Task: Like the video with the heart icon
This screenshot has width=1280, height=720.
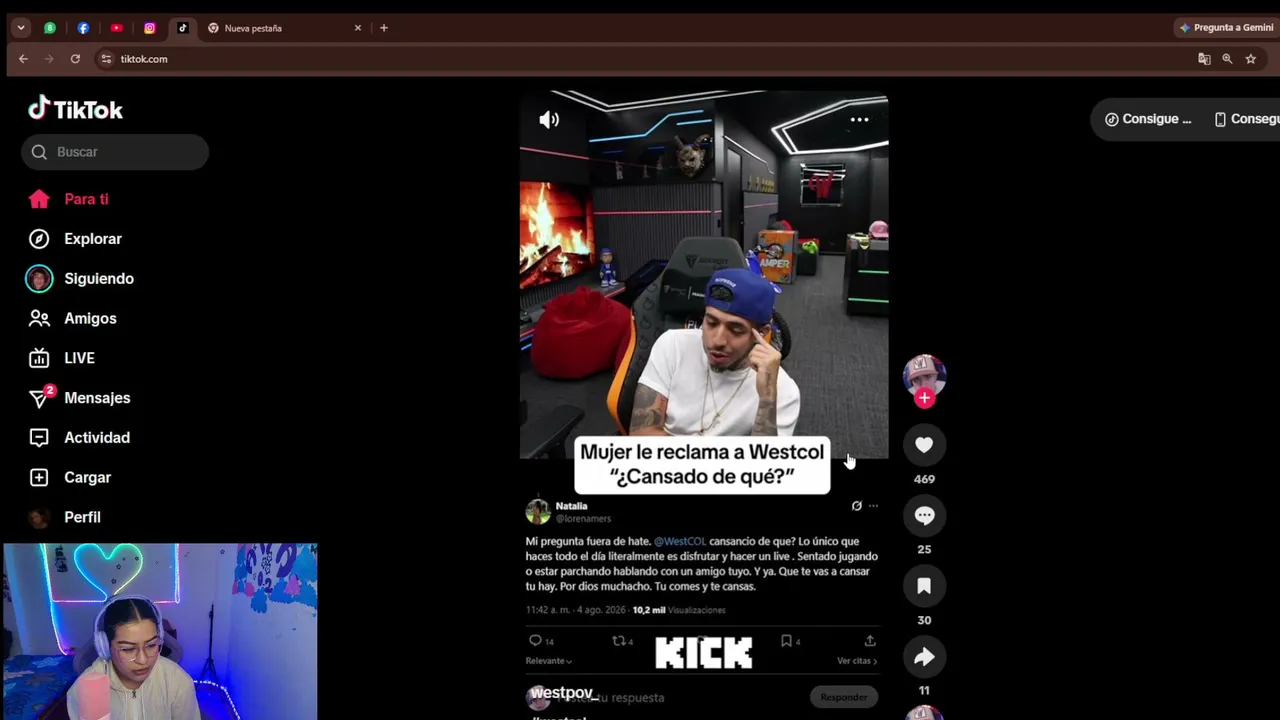Action: coord(924,445)
